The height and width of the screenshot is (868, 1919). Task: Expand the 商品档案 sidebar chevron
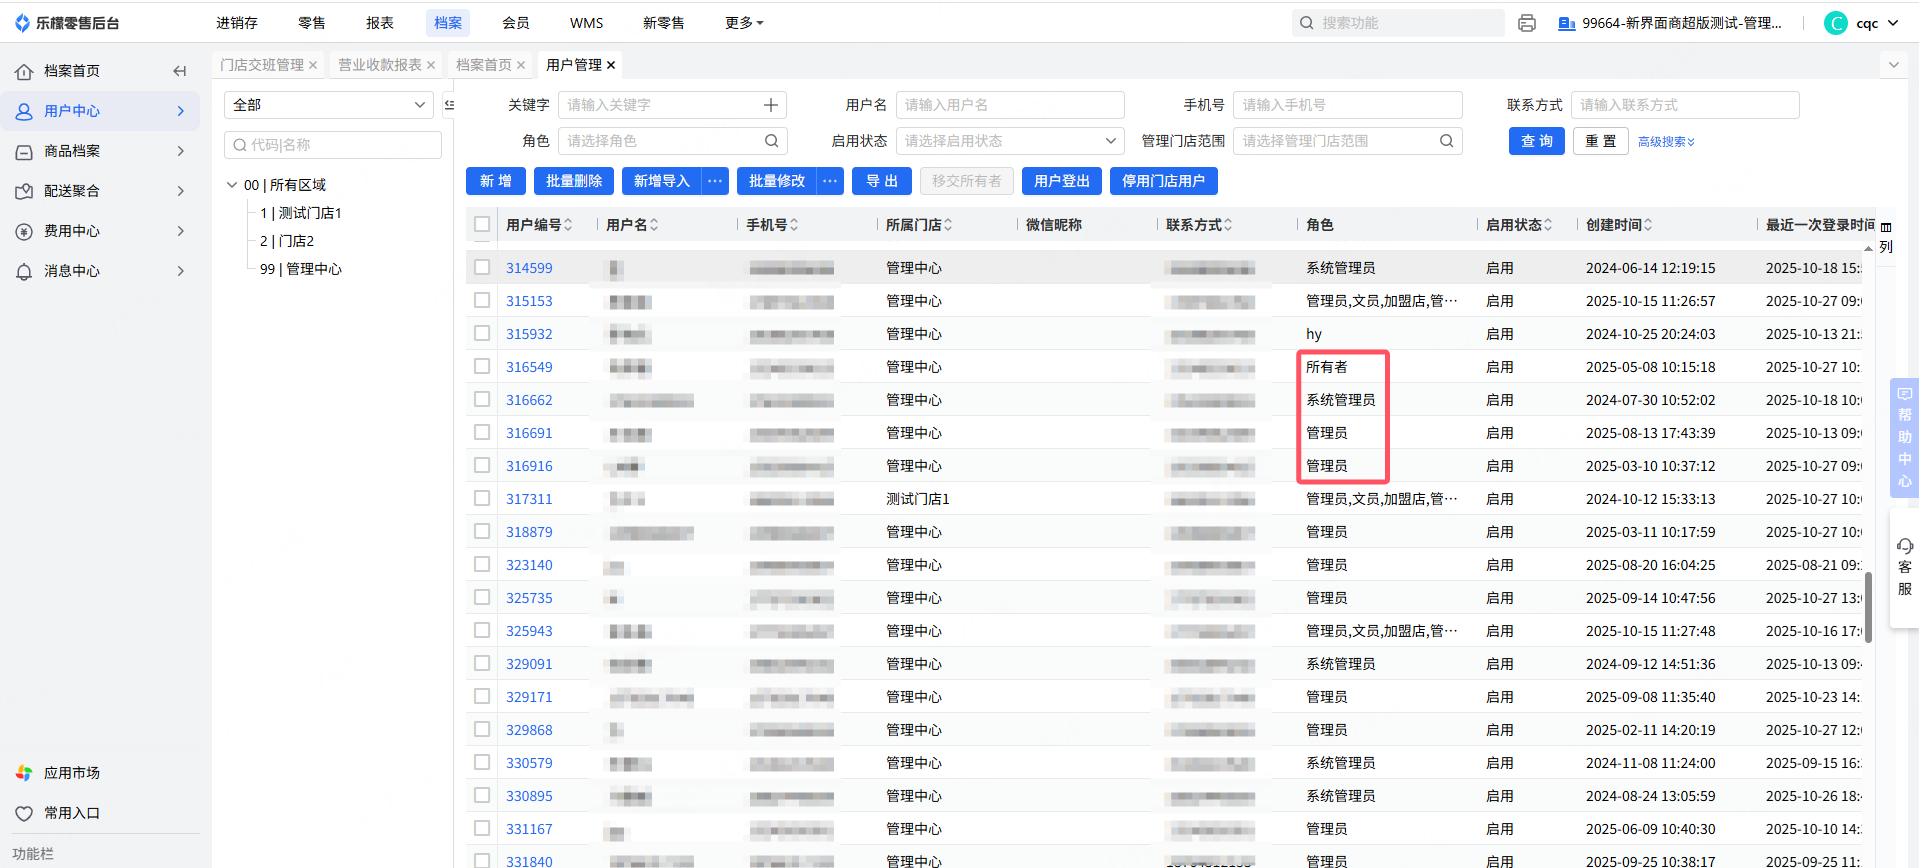point(180,151)
